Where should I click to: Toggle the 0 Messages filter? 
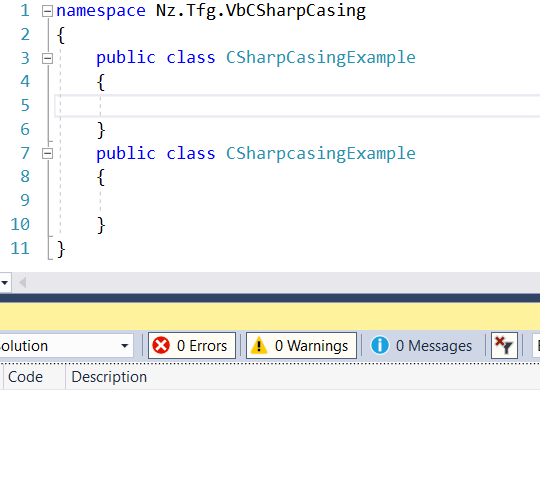point(422,345)
